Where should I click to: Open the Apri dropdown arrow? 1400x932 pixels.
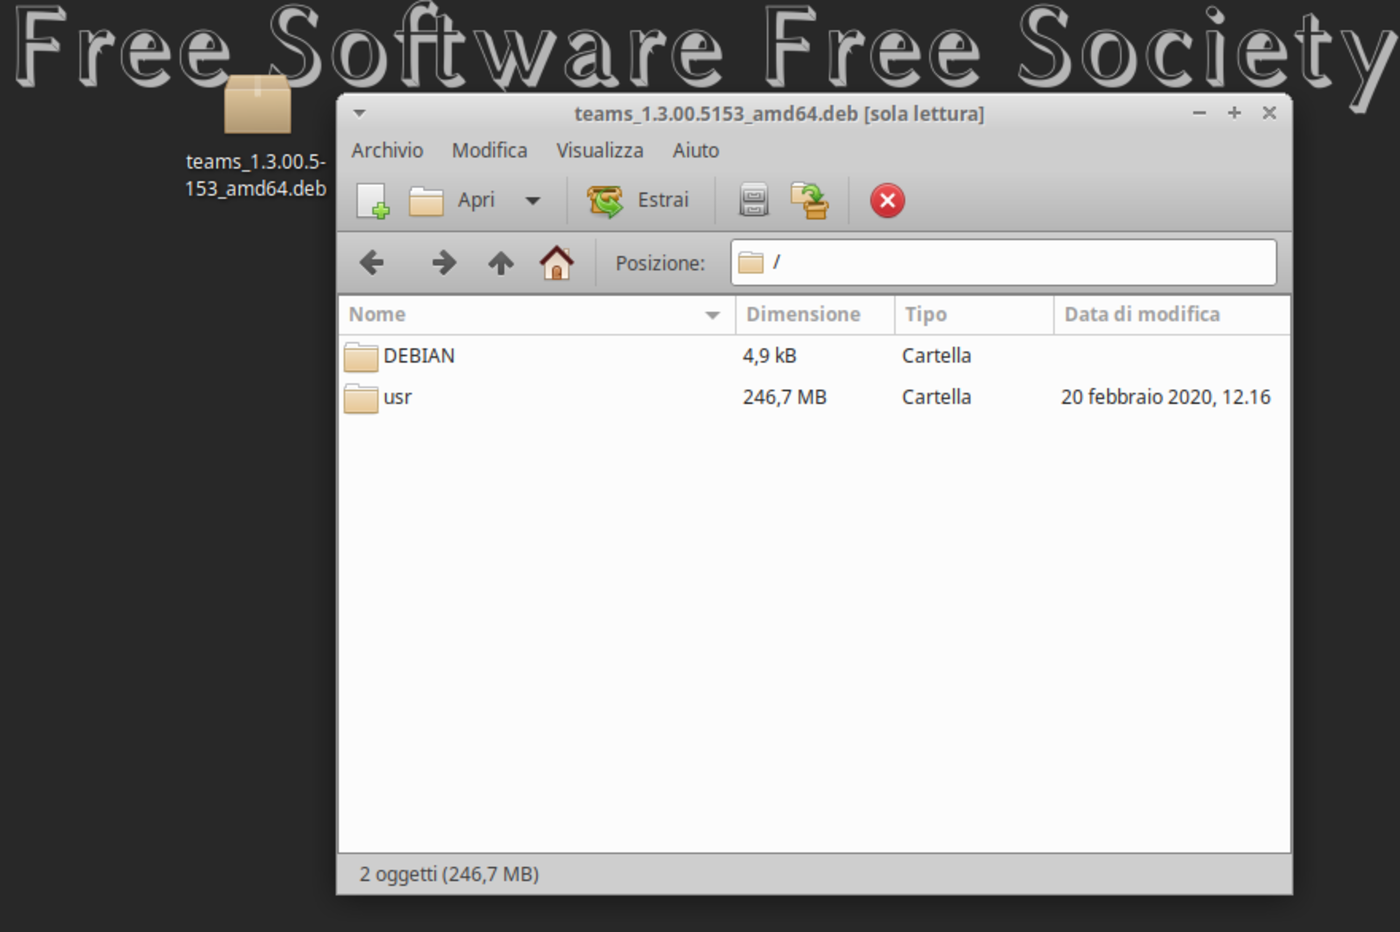(x=533, y=200)
